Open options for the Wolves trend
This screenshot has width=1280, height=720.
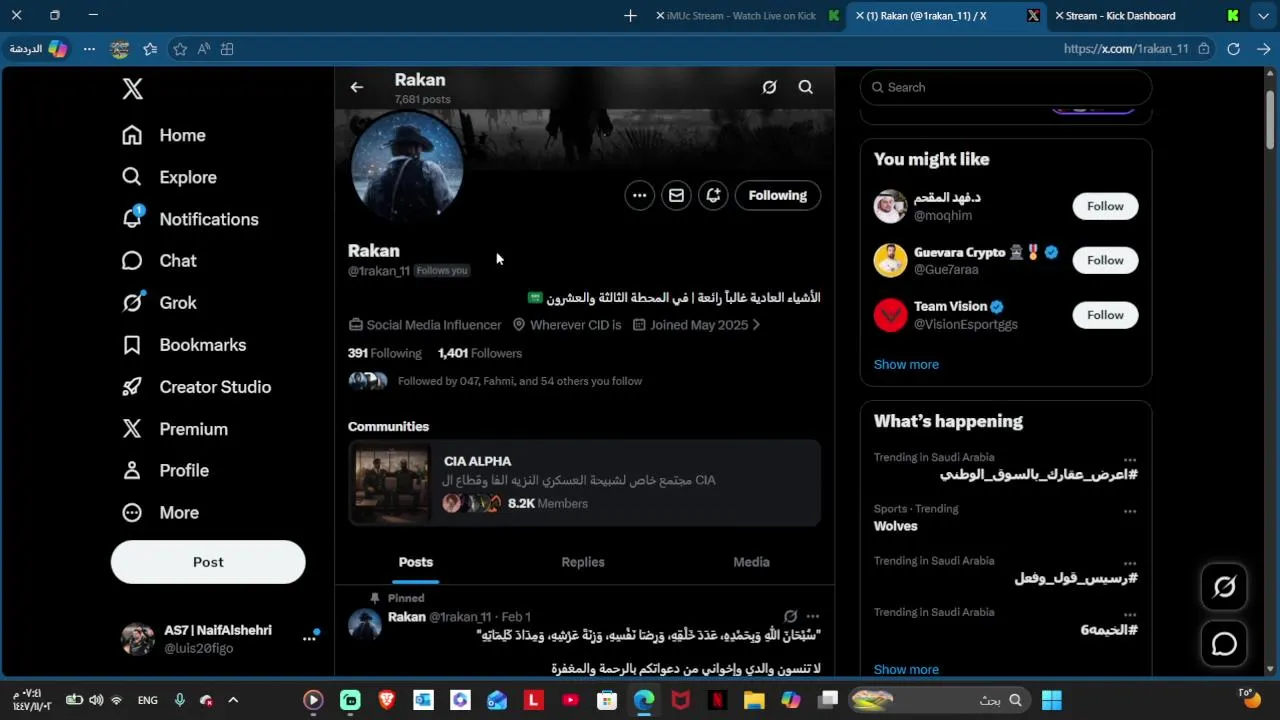click(x=1129, y=511)
